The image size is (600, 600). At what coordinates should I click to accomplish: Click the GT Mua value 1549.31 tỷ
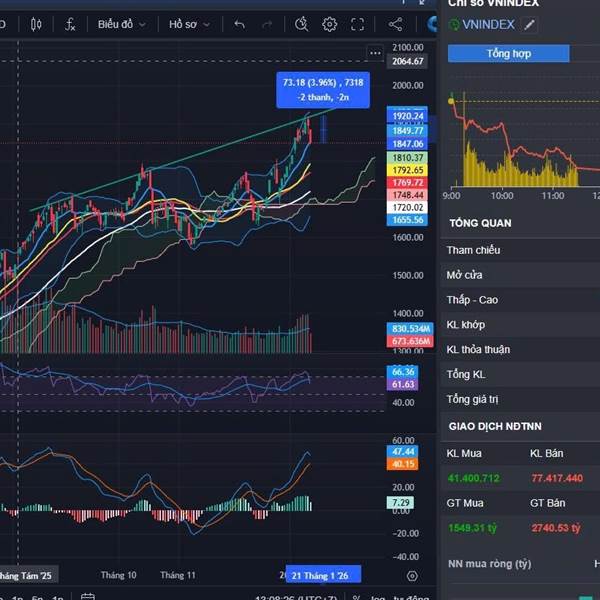click(472, 528)
